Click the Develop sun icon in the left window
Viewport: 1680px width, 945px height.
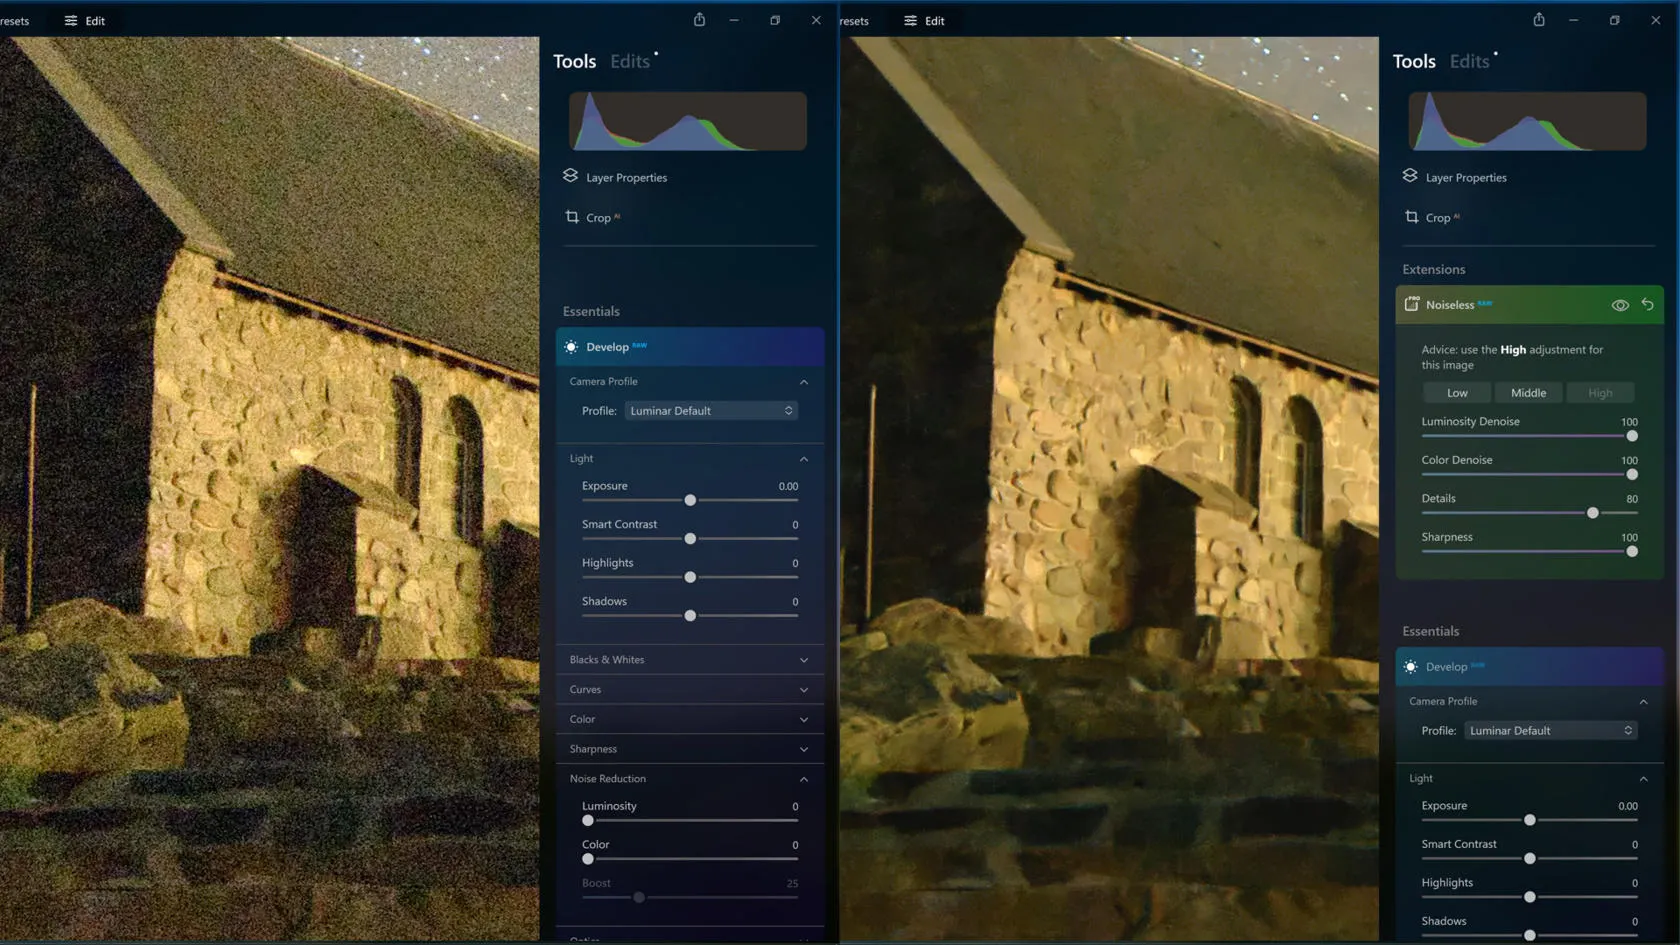[571, 347]
